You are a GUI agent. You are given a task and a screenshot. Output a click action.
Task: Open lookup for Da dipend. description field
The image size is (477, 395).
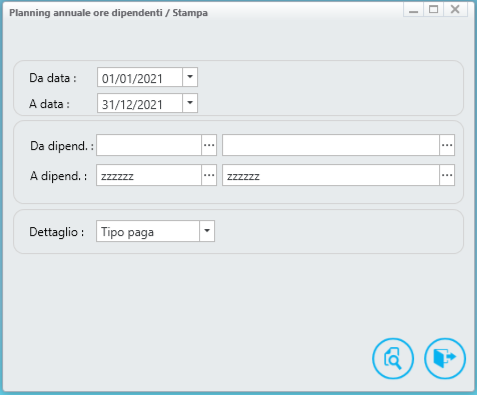coord(447,145)
